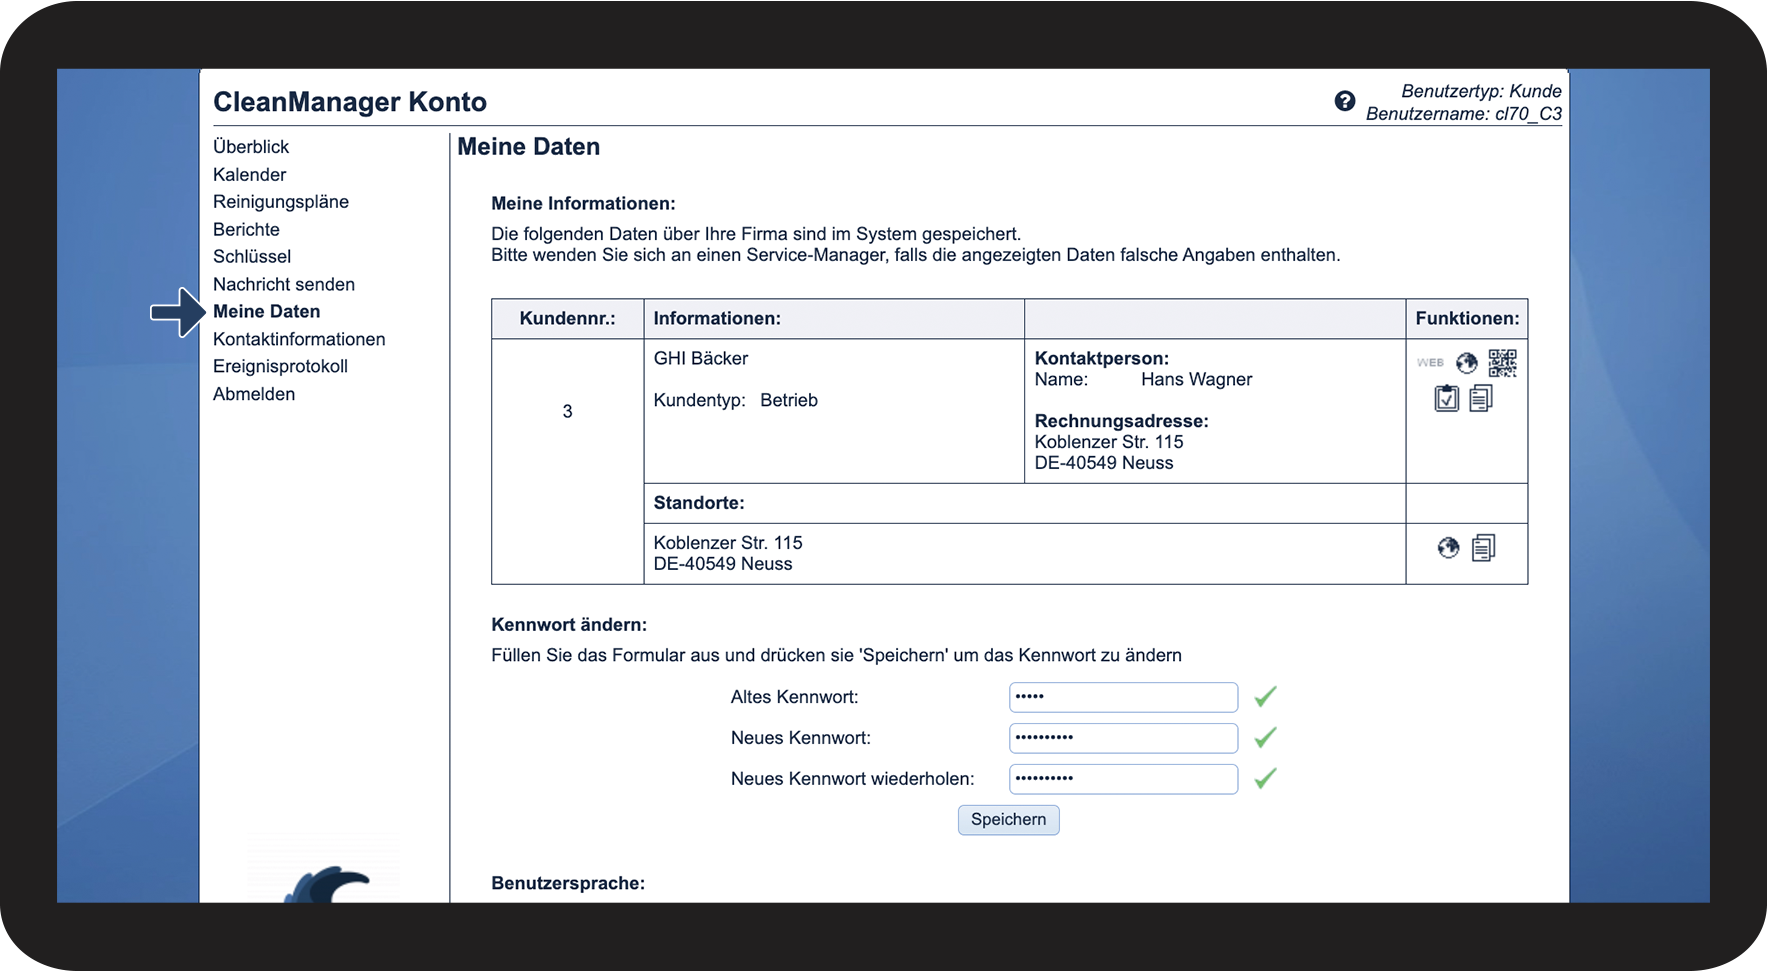Open Kontaktinformationen page
Viewport: 1767px width, 971px height.
tap(299, 340)
